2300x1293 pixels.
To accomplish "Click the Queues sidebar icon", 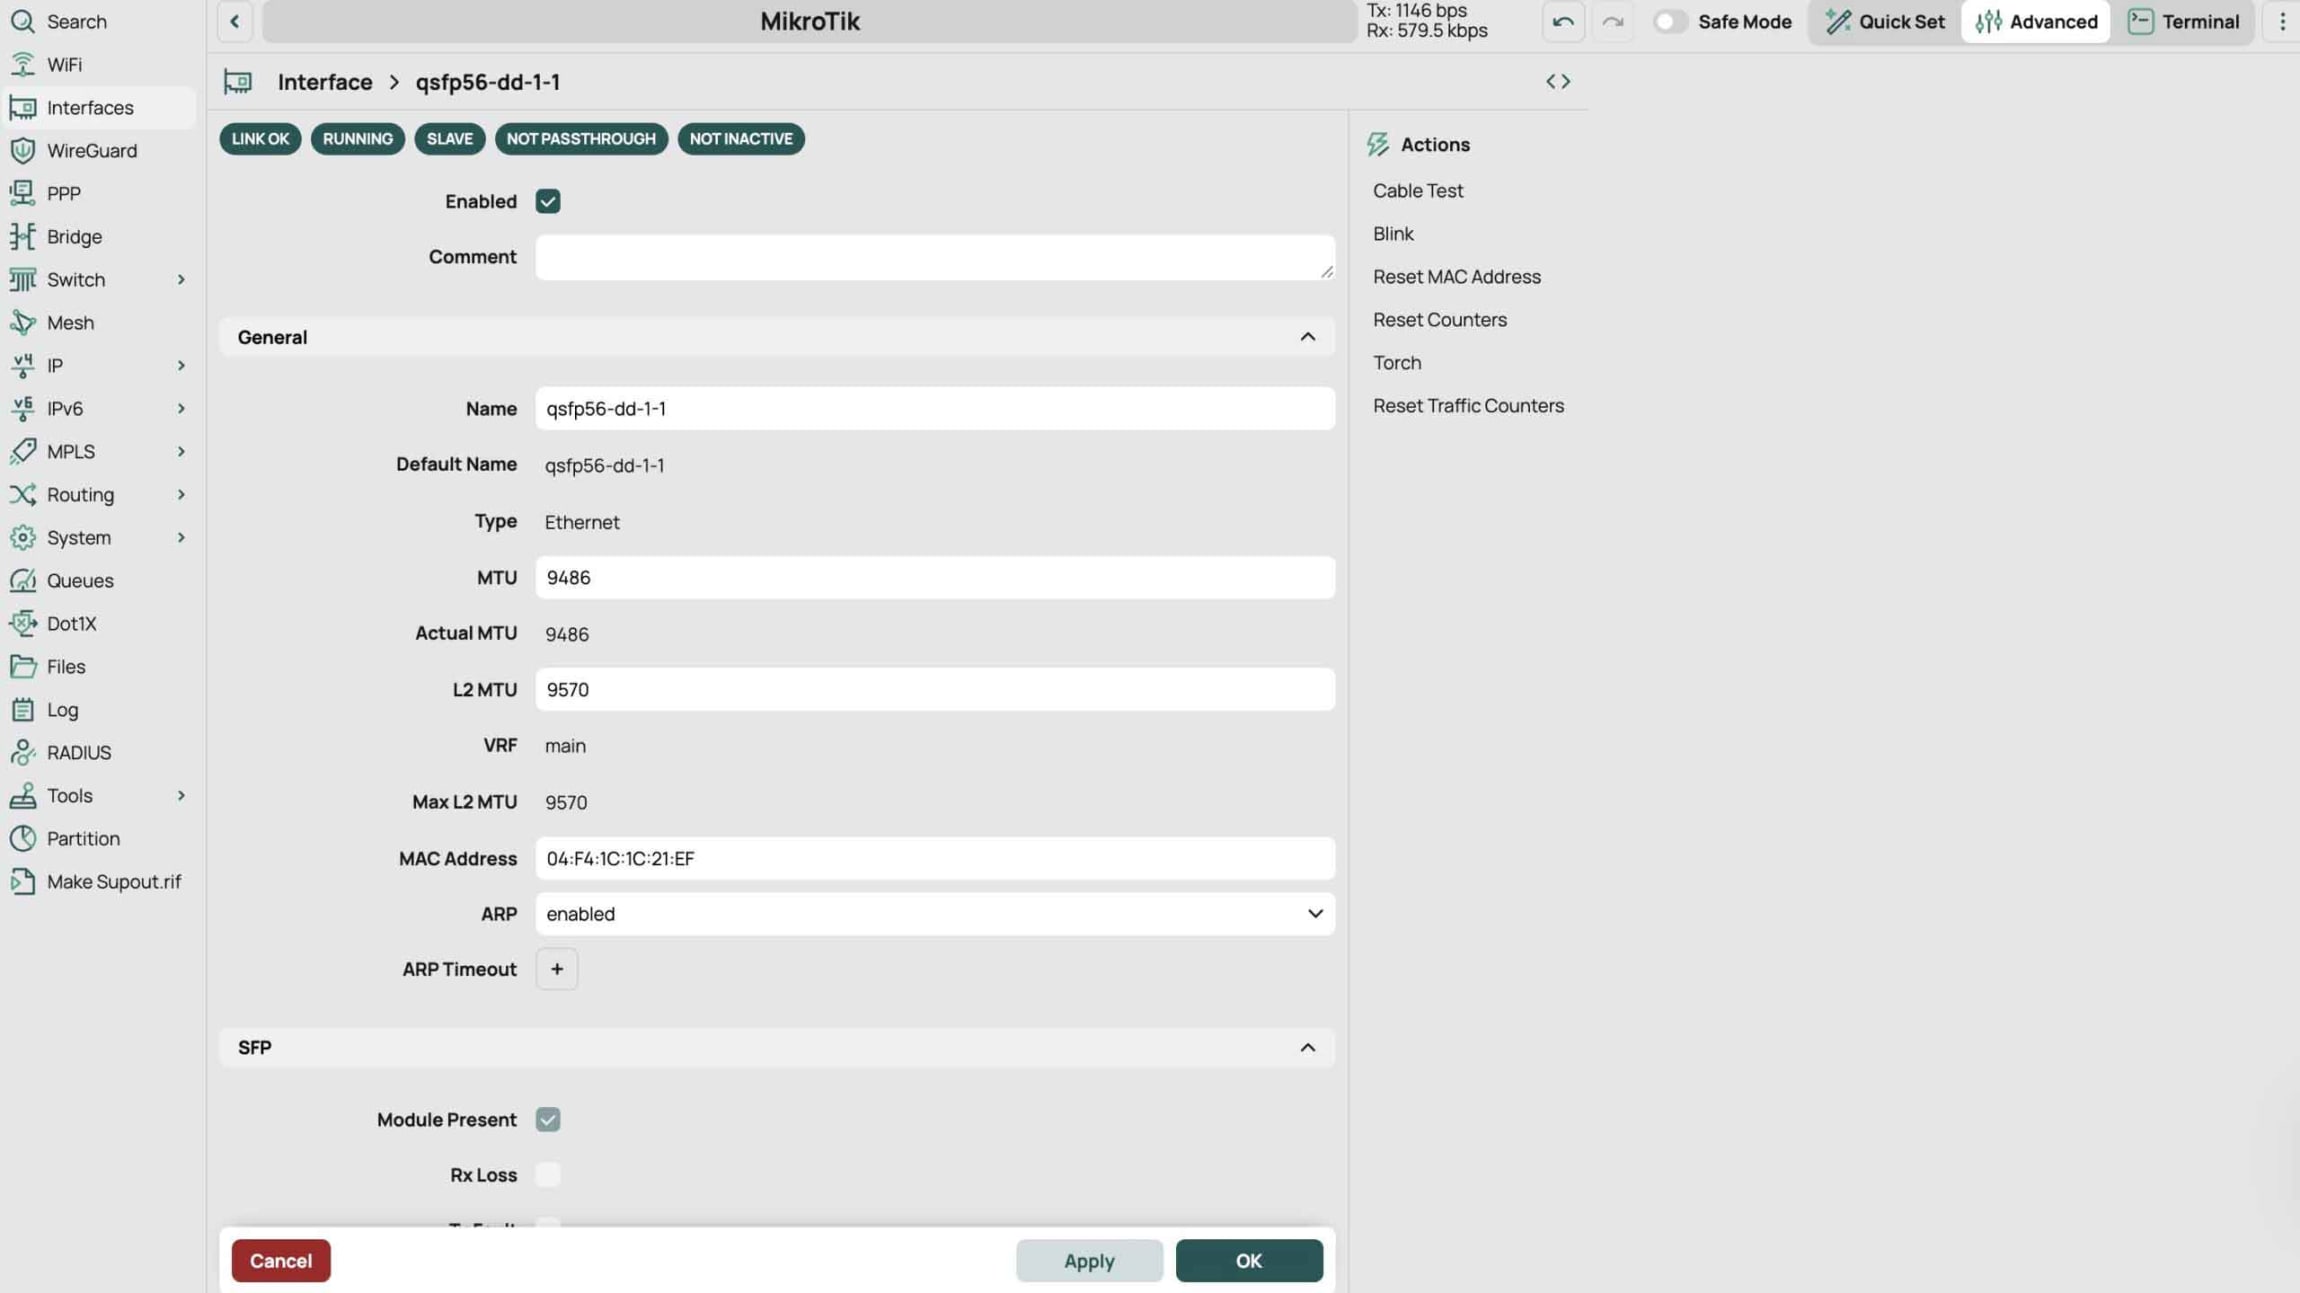I will (x=23, y=580).
